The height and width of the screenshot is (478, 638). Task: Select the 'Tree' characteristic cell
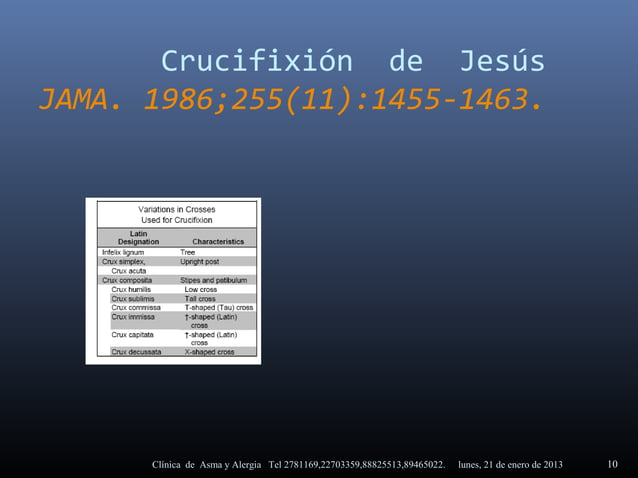point(188,252)
